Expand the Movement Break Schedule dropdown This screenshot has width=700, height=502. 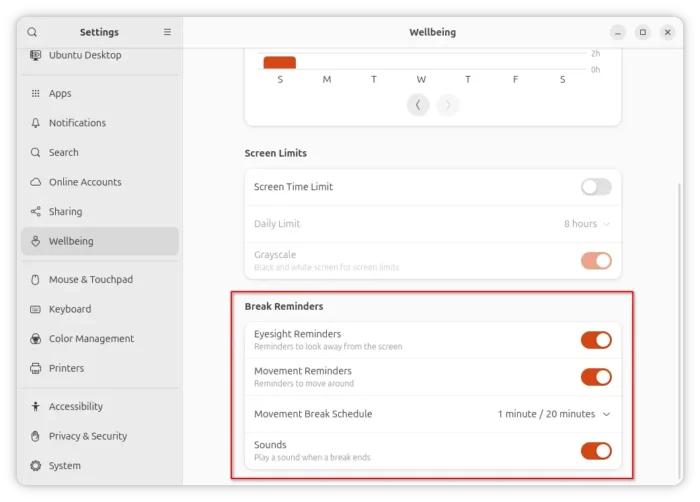pyautogui.click(x=554, y=414)
